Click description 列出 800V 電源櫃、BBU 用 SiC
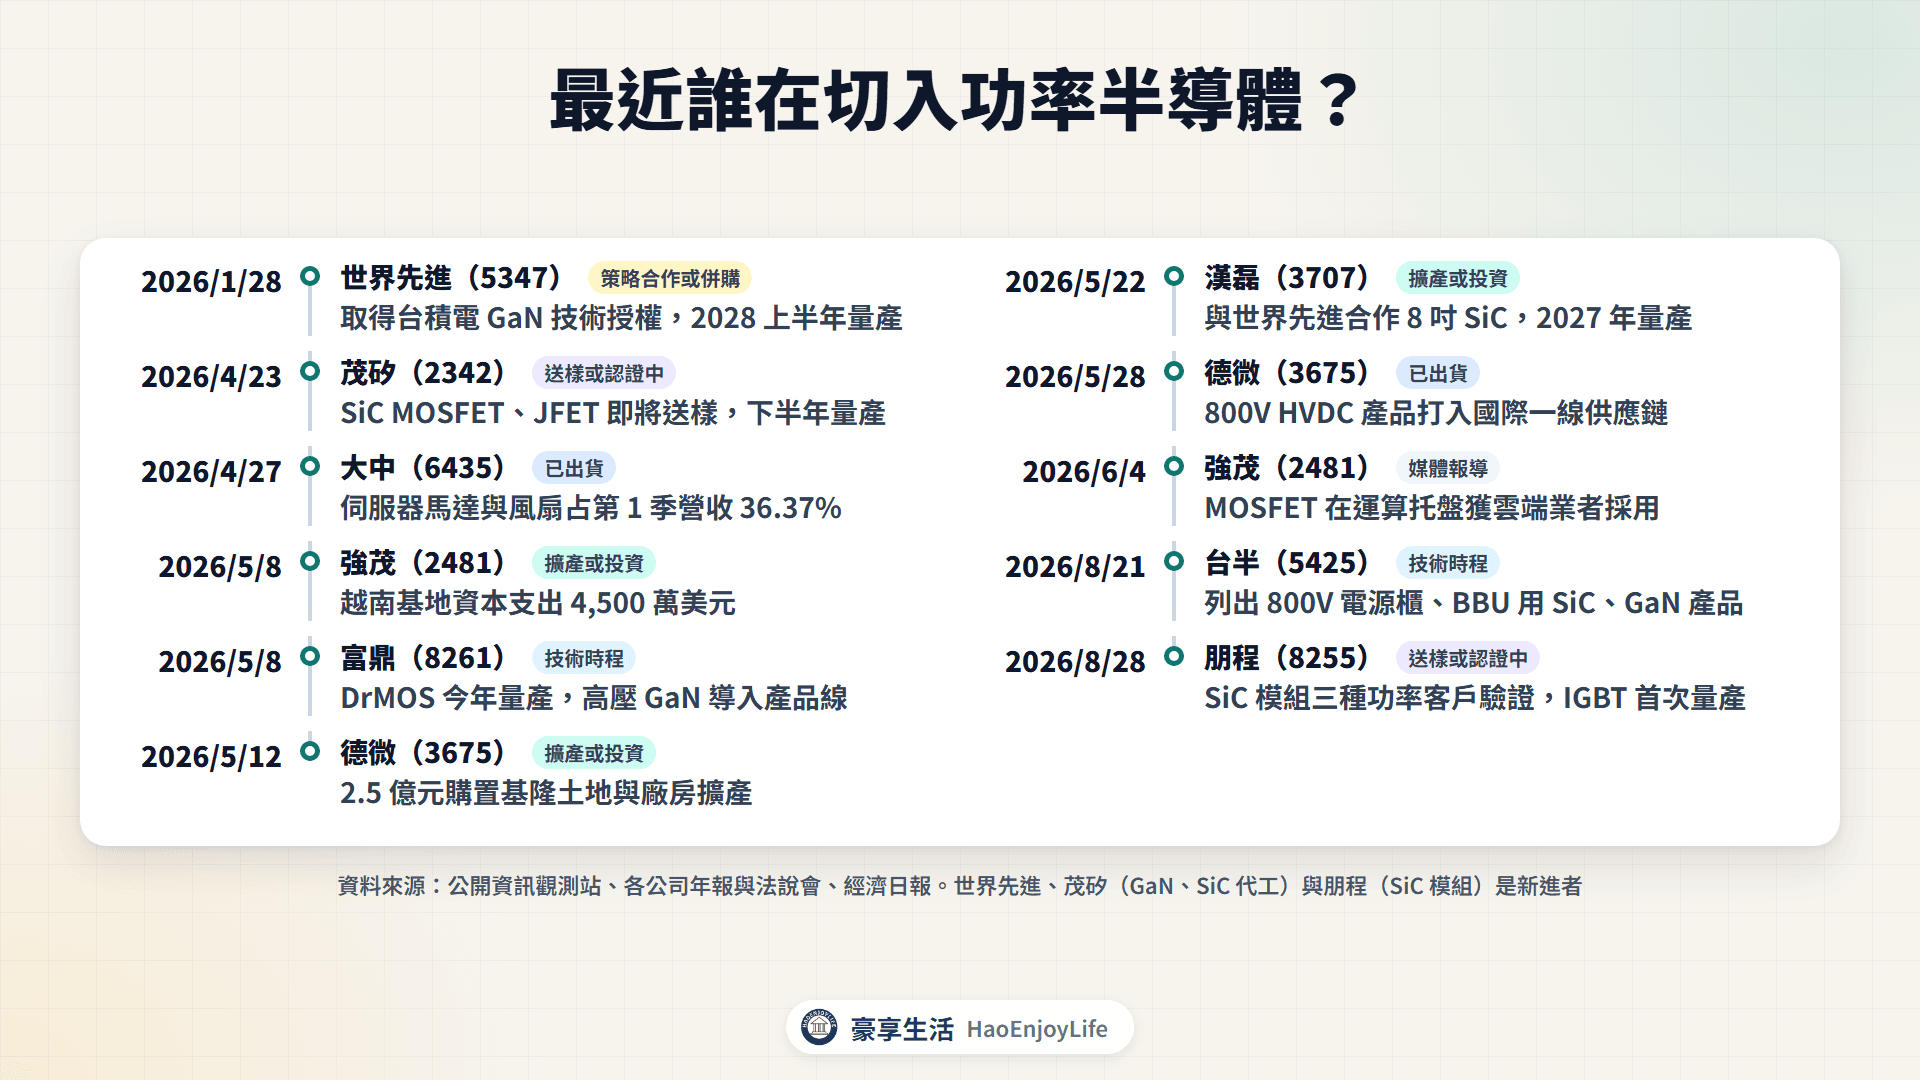The width and height of the screenshot is (1920, 1080). coord(1474,603)
